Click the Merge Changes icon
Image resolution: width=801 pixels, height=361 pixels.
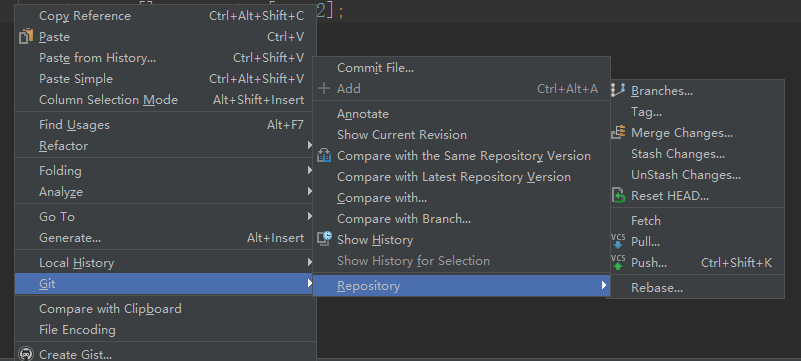coord(618,133)
